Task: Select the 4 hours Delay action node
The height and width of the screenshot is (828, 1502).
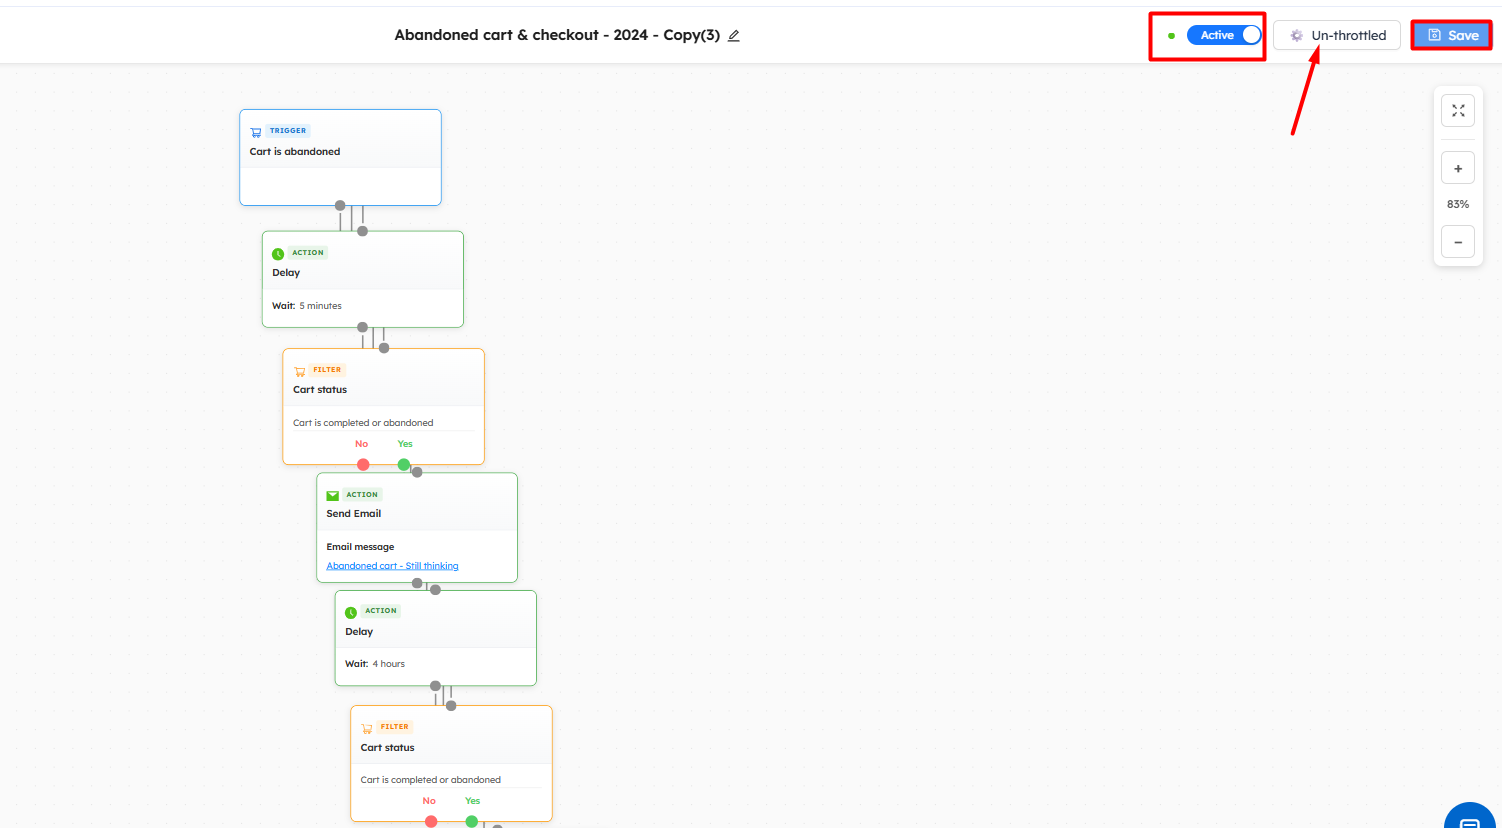Action: pos(435,642)
